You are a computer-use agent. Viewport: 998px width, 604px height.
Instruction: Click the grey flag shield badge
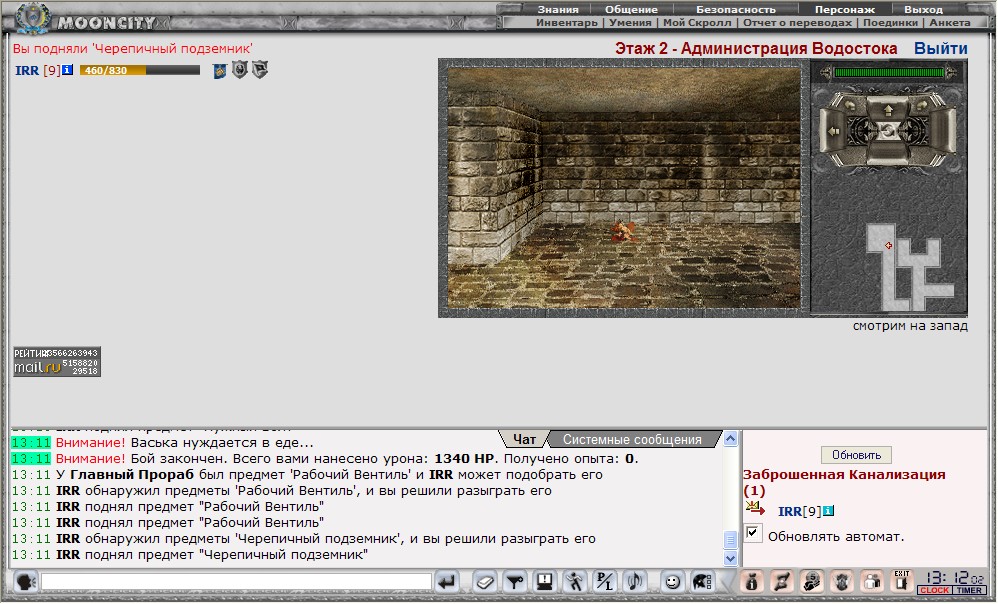(260, 69)
